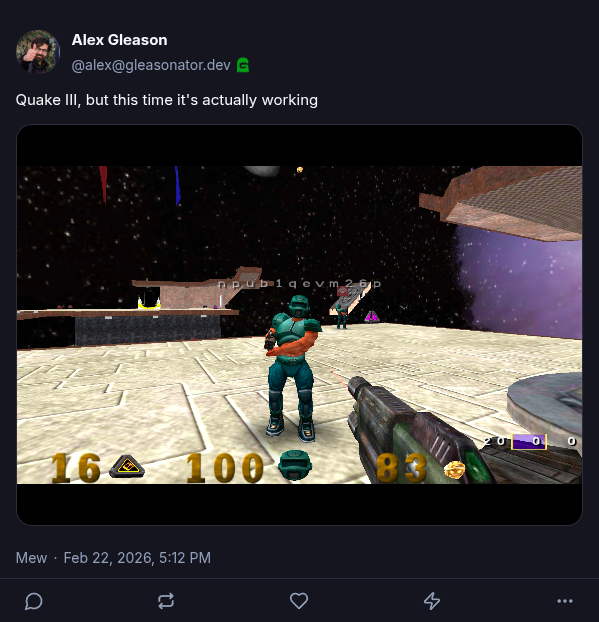Screen dimensions: 599x622
Task: Click the ammo warning triangle icon
Action: pyautogui.click(x=127, y=466)
